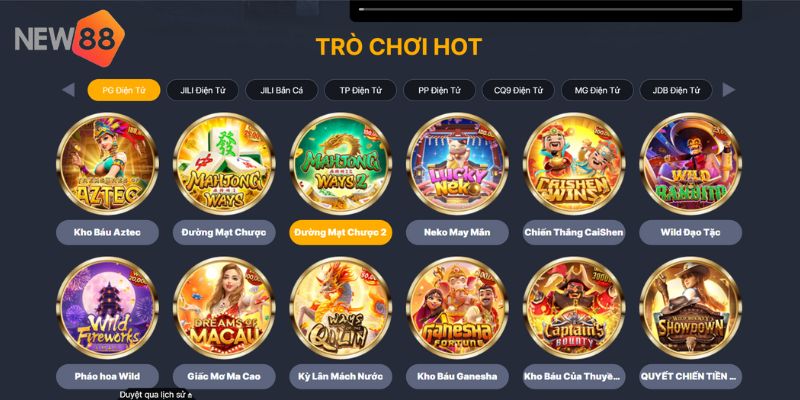
Task: Open the Caishen Wins game icon
Action: click(573, 164)
